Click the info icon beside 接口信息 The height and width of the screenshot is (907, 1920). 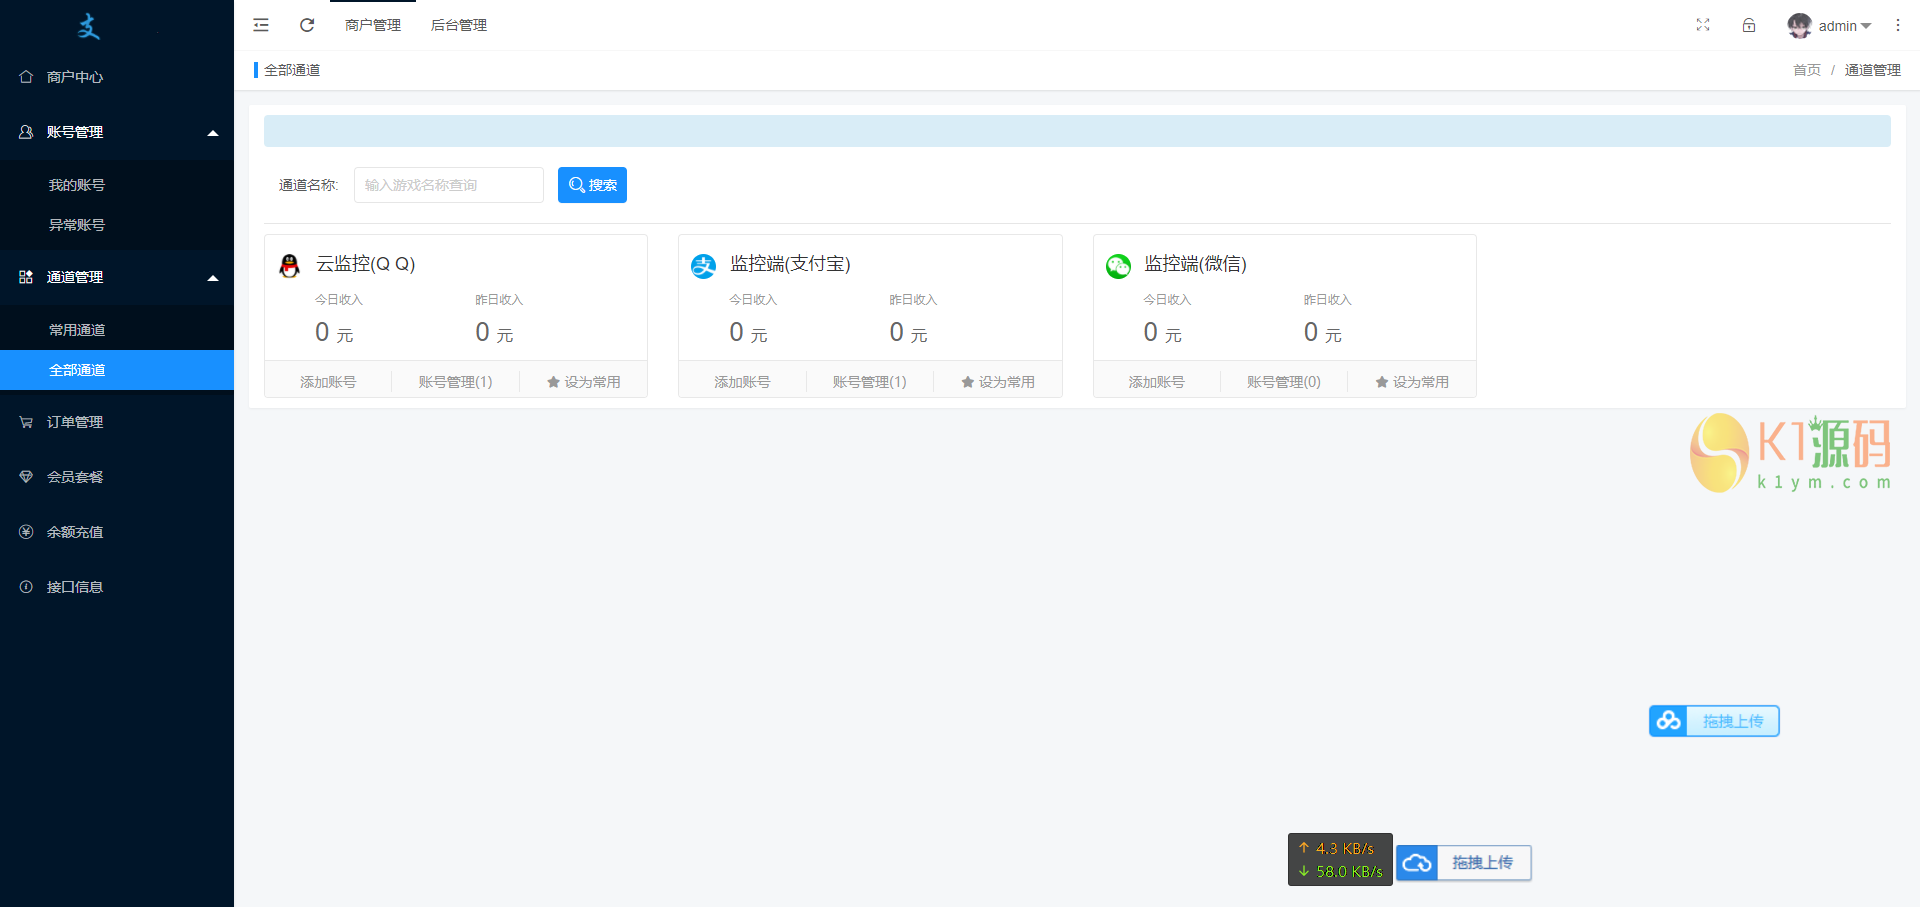click(x=26, y=587)
